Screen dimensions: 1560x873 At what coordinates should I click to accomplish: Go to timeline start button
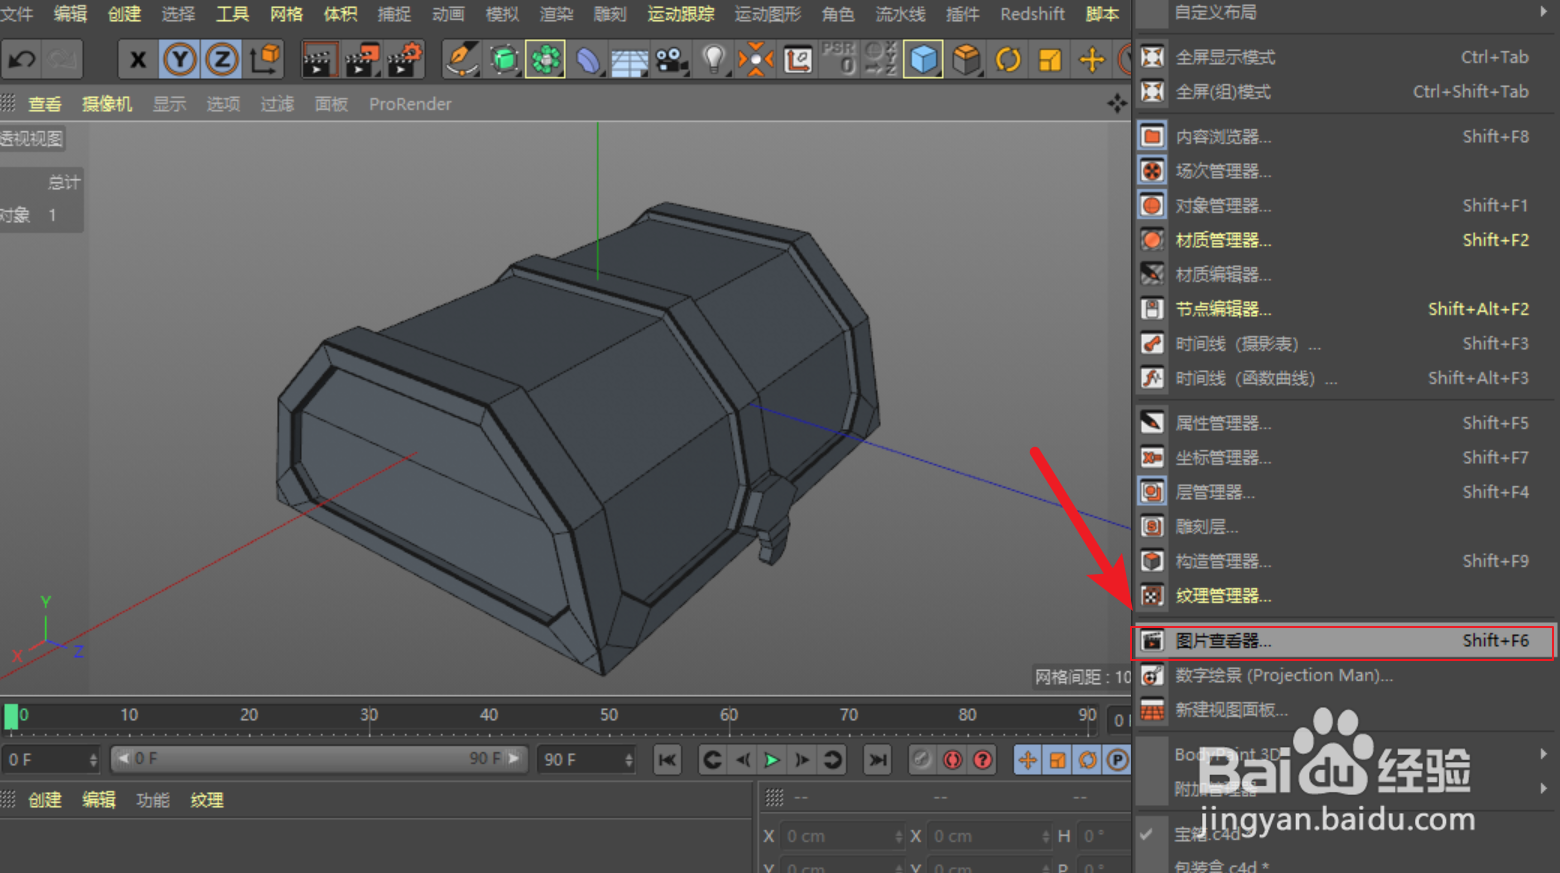(x=667, y=760)
